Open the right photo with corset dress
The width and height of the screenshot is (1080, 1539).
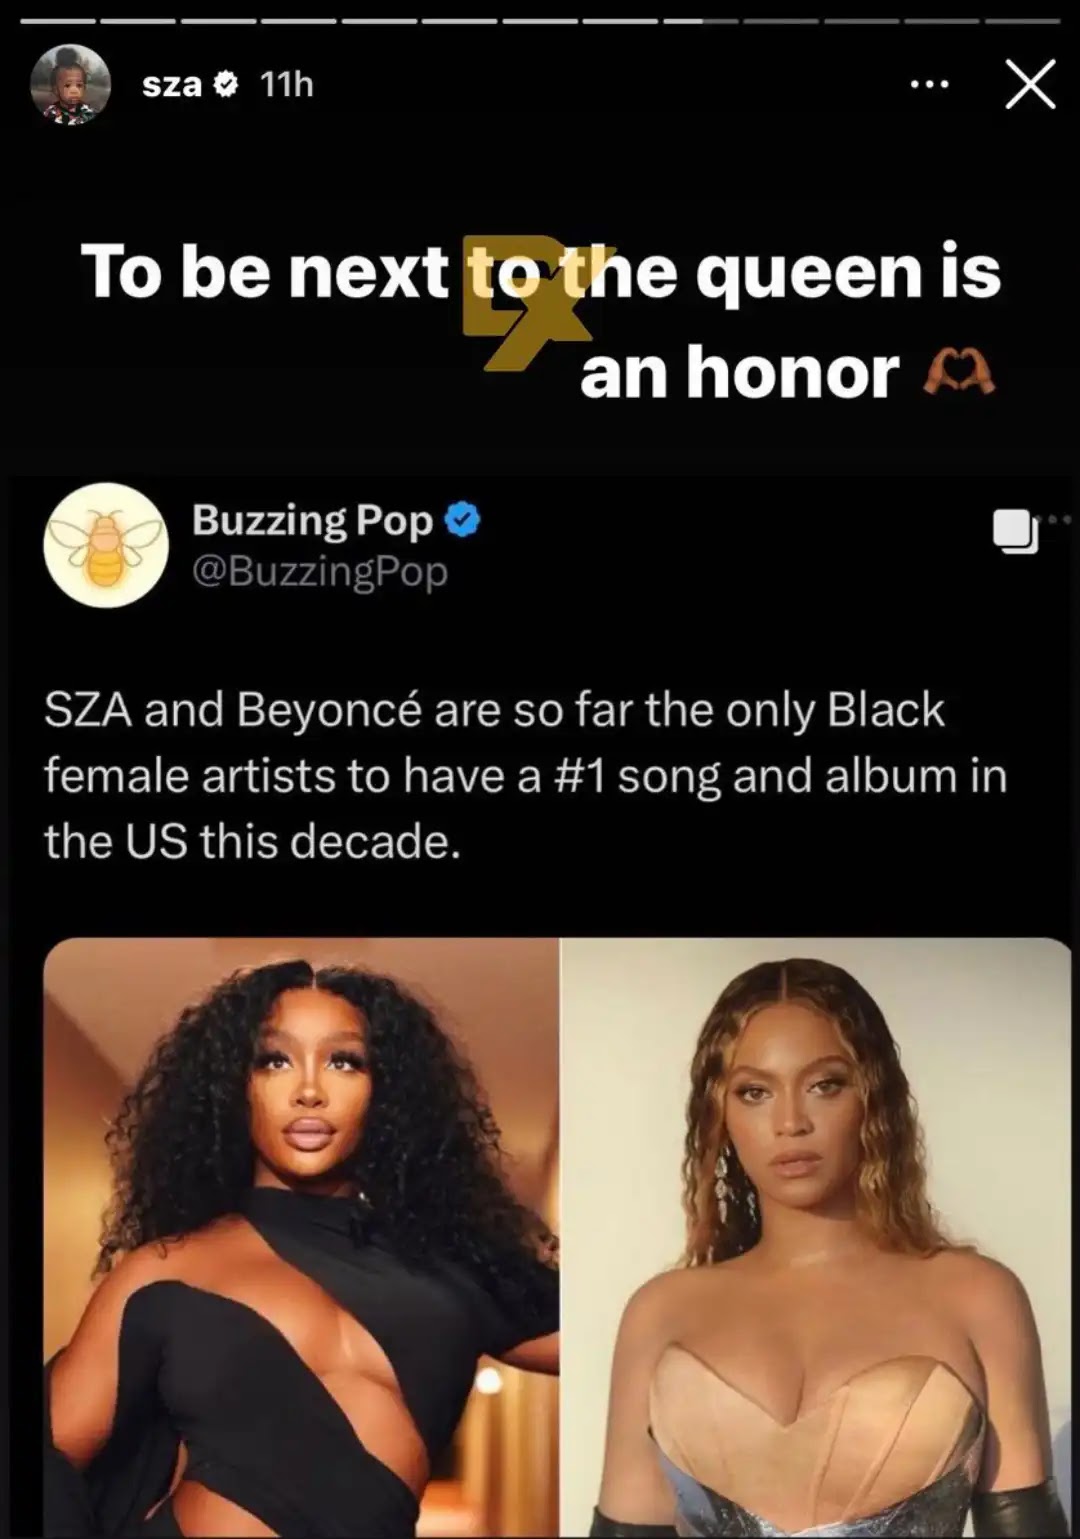coord(816,1238)
